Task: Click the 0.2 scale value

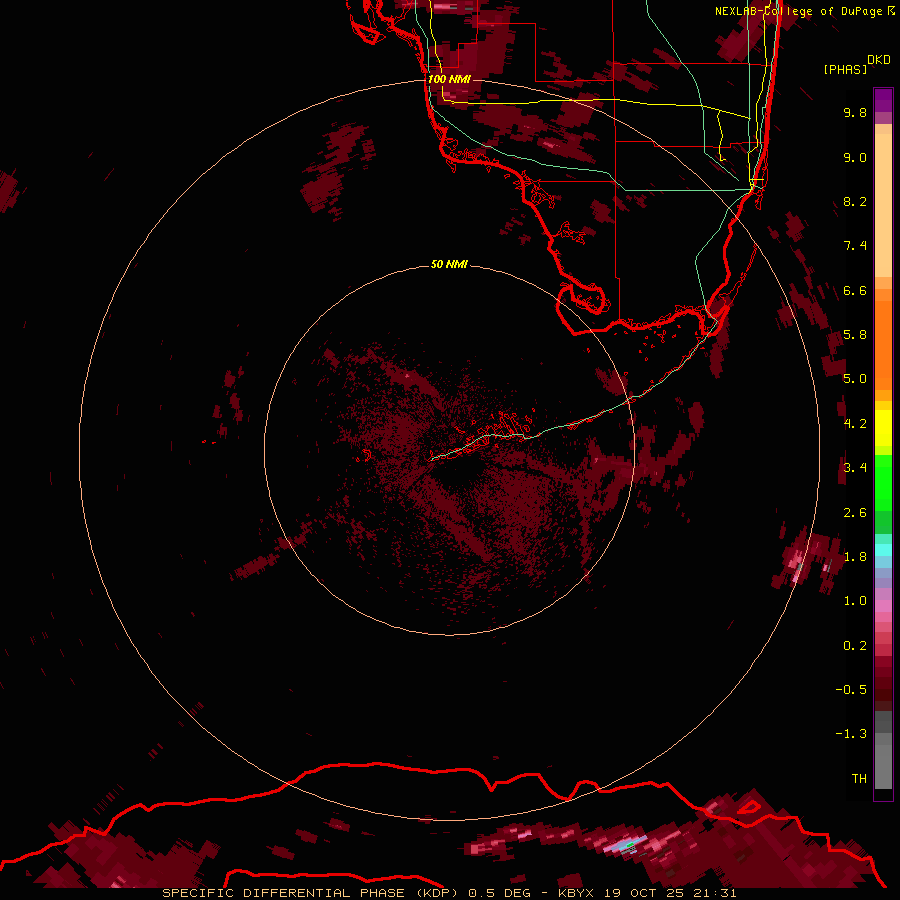Action: click(855, 646)
